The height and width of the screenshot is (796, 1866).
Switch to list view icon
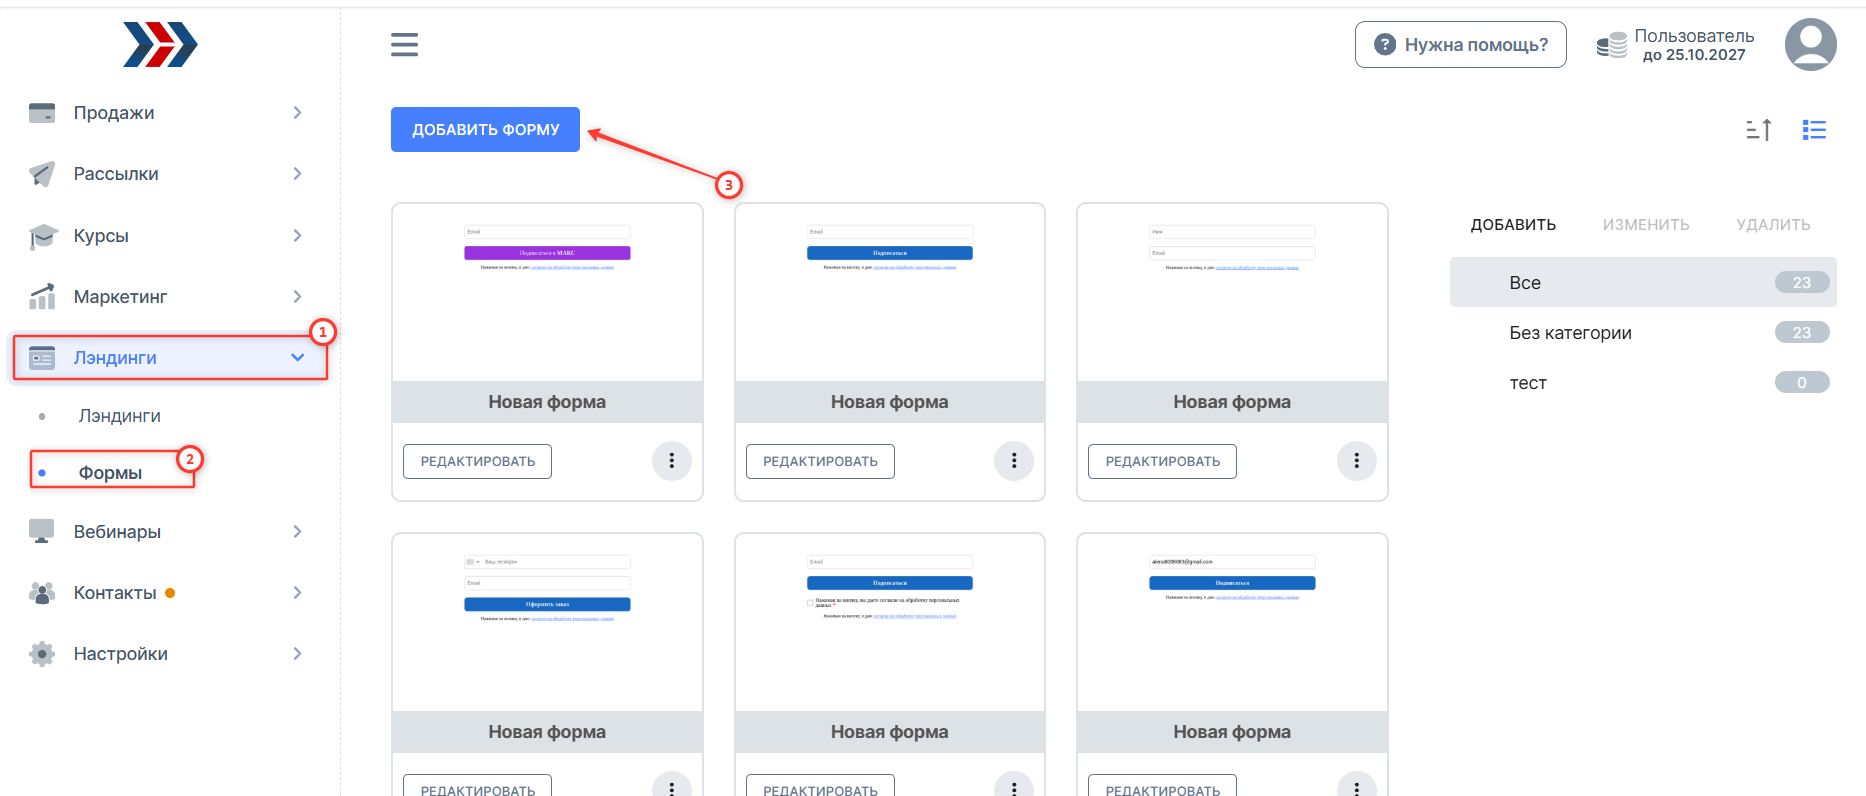click(x=1814, y=130)
